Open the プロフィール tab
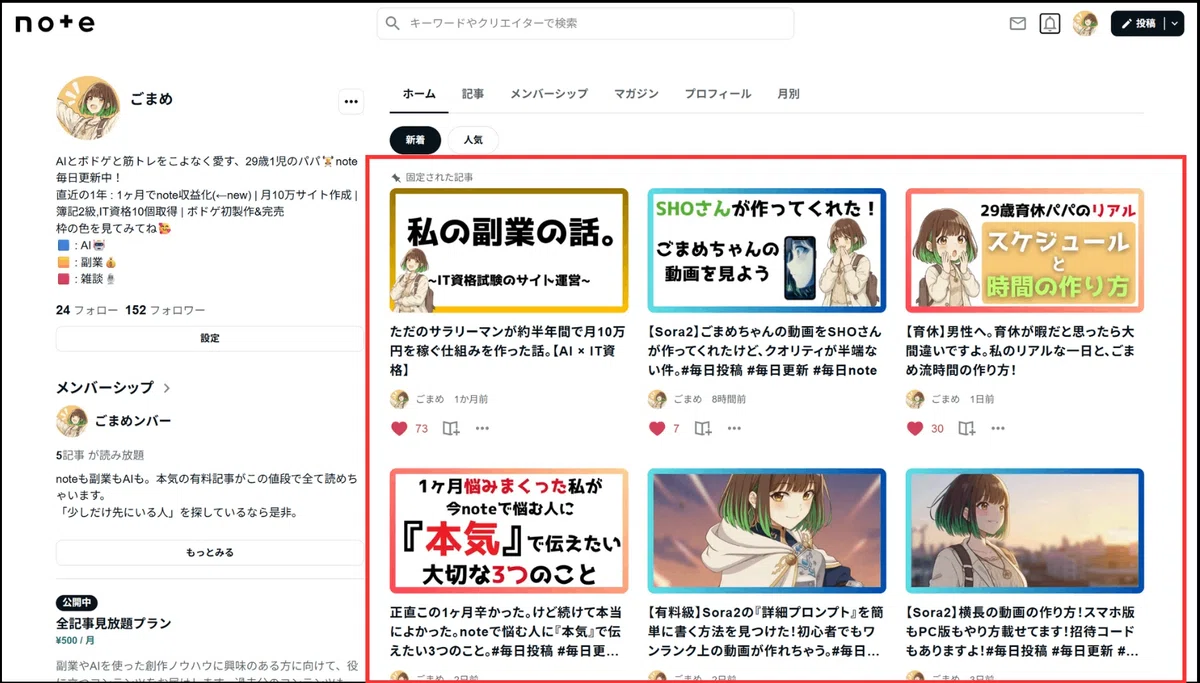1200x683 pixels. click(718, 94)
